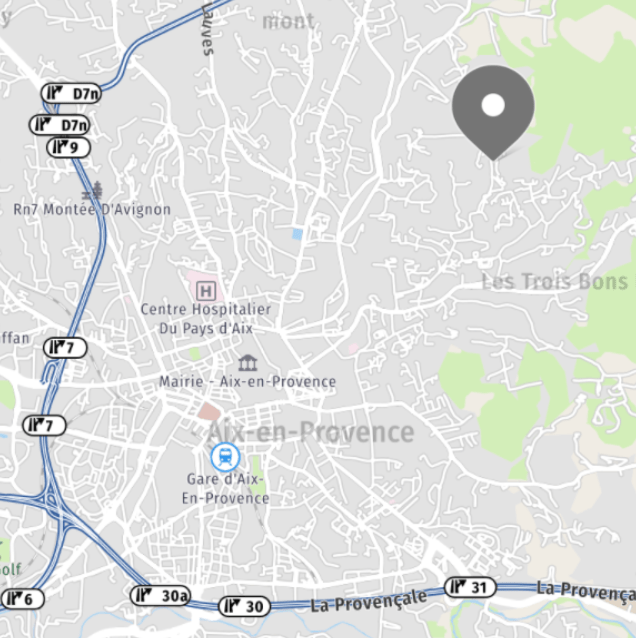This screenshot has width=636, height=638.
Task: Select the Rn7 Montée D'Avignon label
Action: coord(92,210)
